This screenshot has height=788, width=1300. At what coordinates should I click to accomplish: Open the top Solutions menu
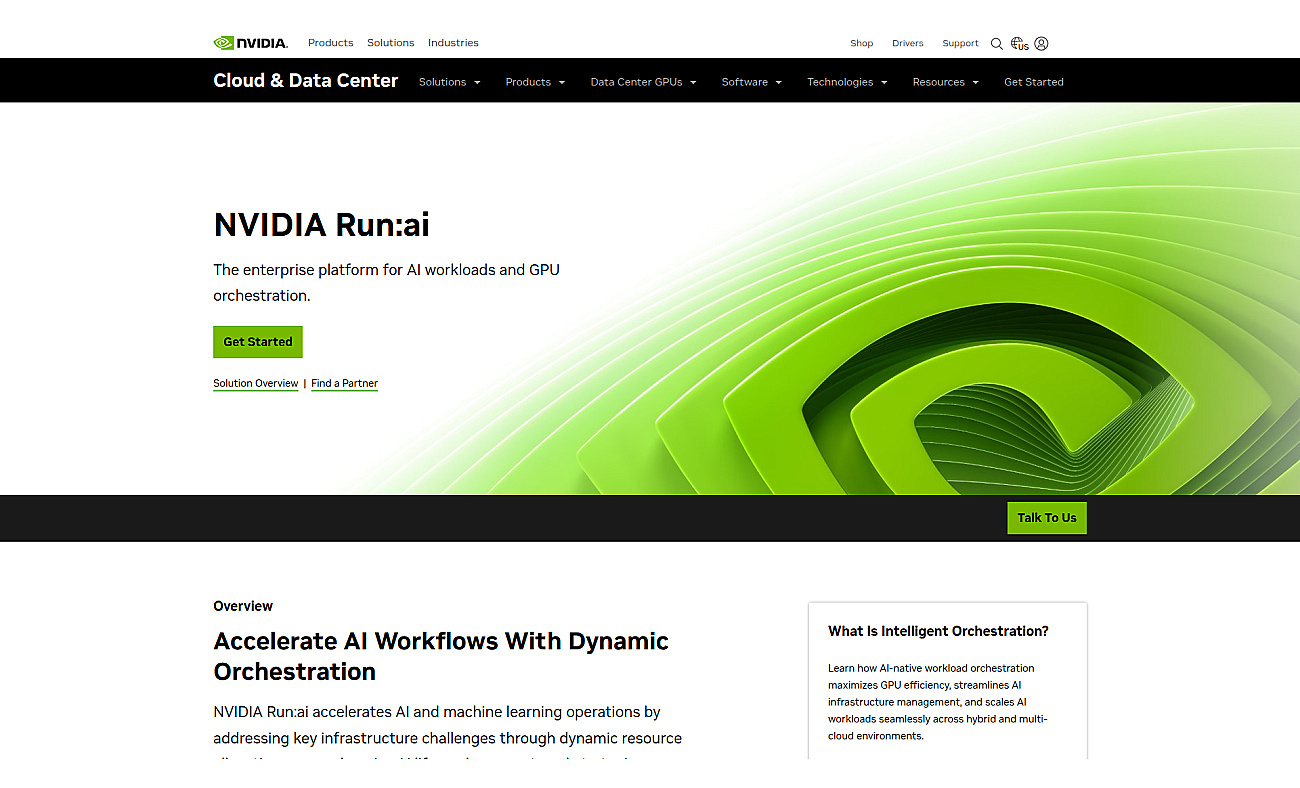point(390,43)
